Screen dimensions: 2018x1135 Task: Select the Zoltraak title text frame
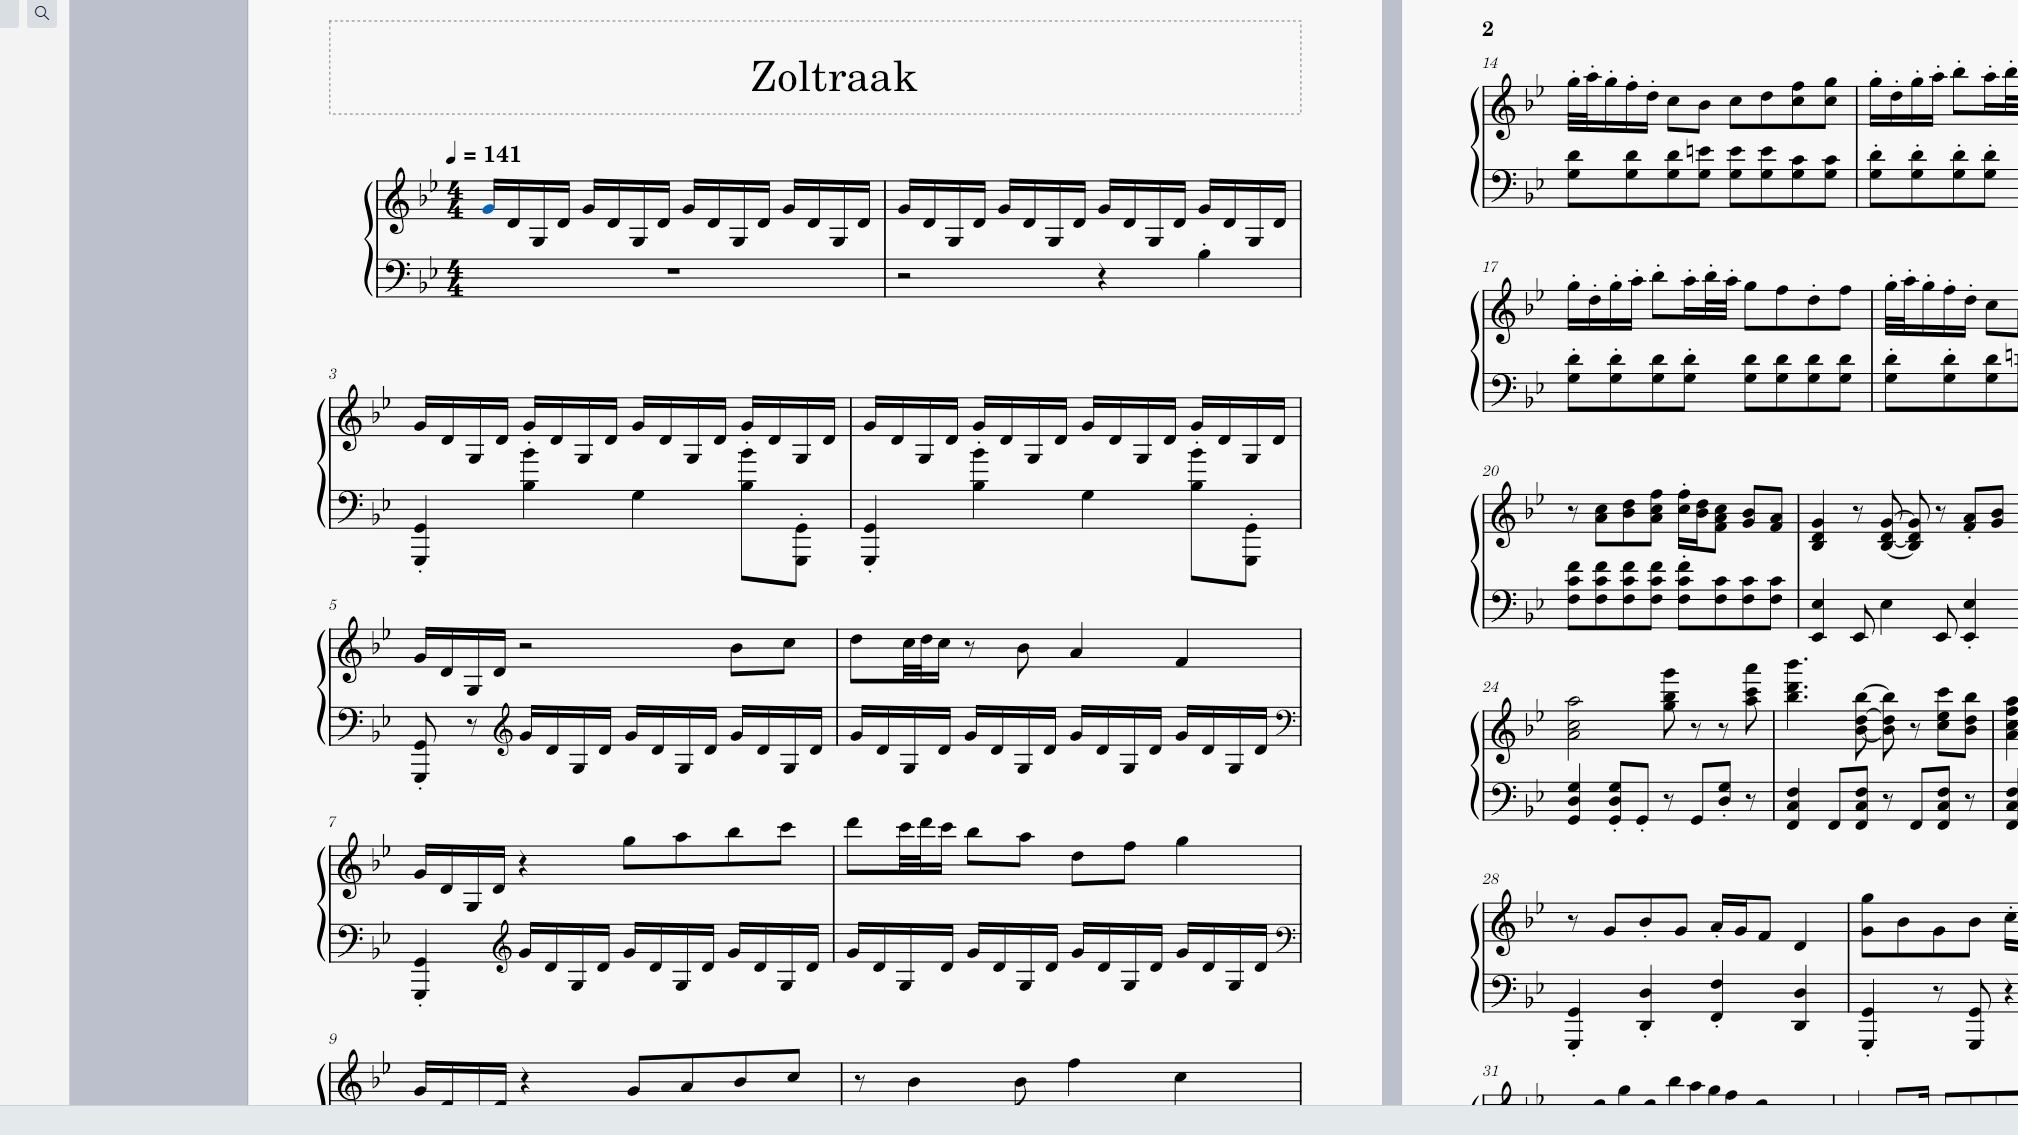coord(815,68)
